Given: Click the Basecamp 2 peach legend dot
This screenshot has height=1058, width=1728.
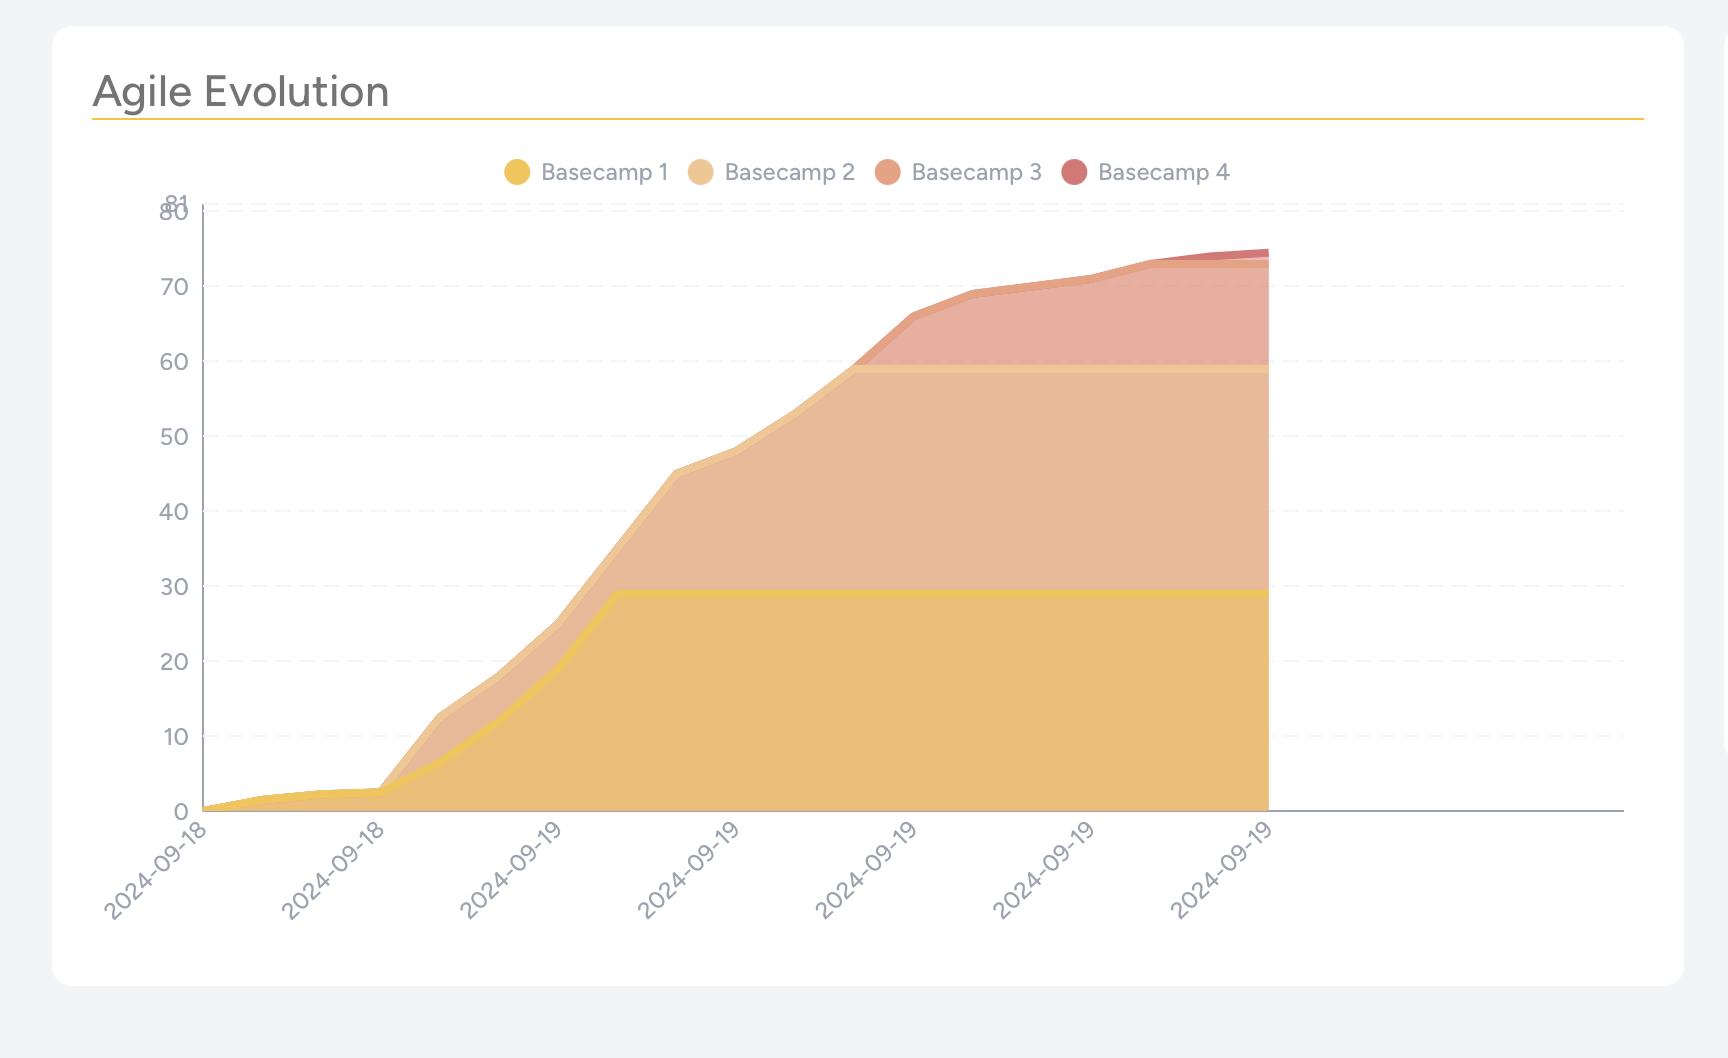Looking at the screenshot, I should (x=701, y=172).
